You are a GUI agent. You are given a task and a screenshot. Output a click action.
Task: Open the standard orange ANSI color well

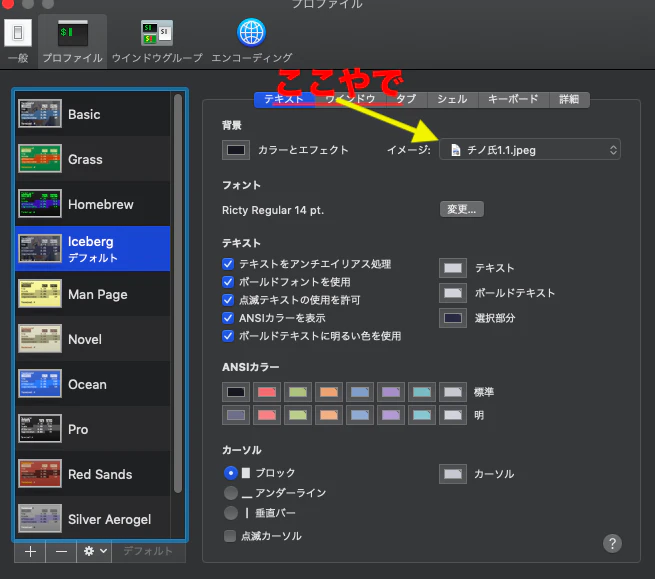coord(329,392)
